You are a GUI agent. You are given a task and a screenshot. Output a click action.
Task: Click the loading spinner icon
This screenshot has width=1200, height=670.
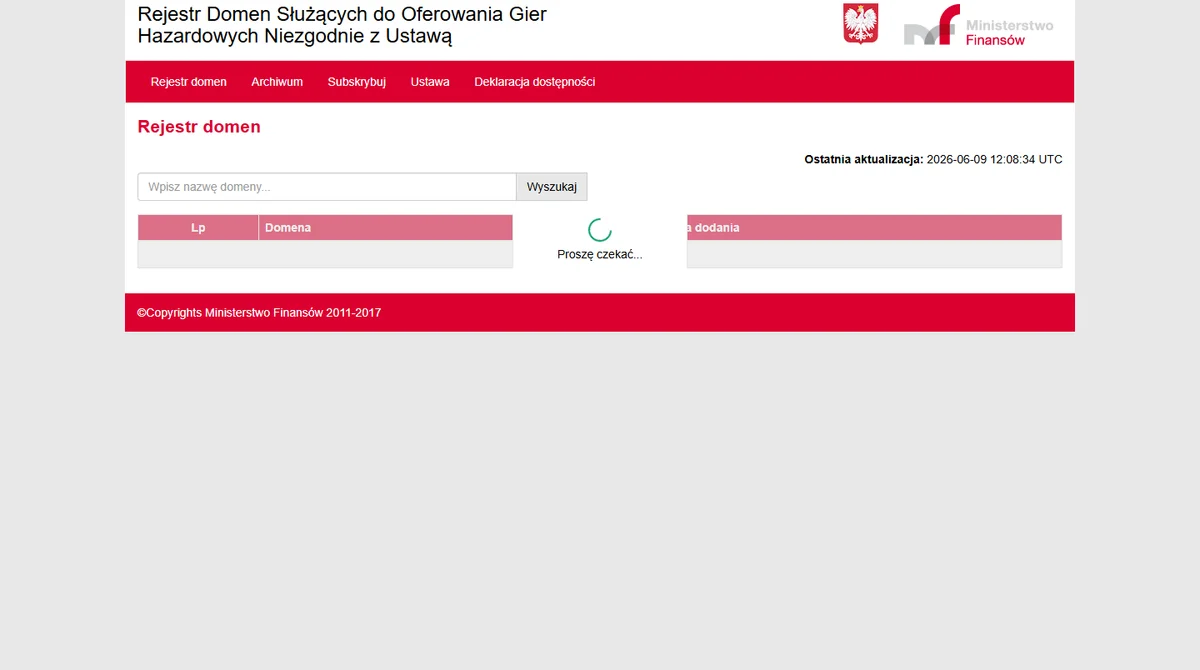(600, 230)
